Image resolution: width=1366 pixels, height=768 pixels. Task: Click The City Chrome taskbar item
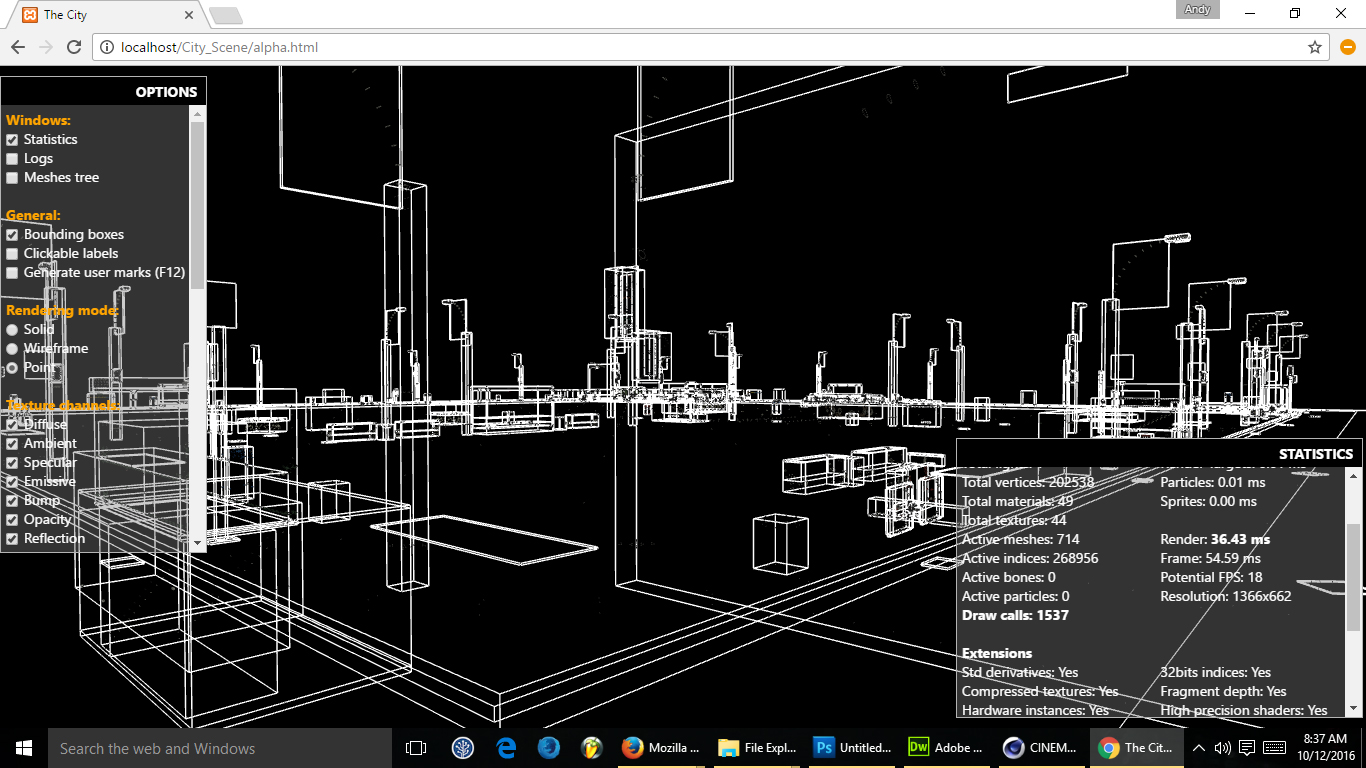[x=1138, y=748]
